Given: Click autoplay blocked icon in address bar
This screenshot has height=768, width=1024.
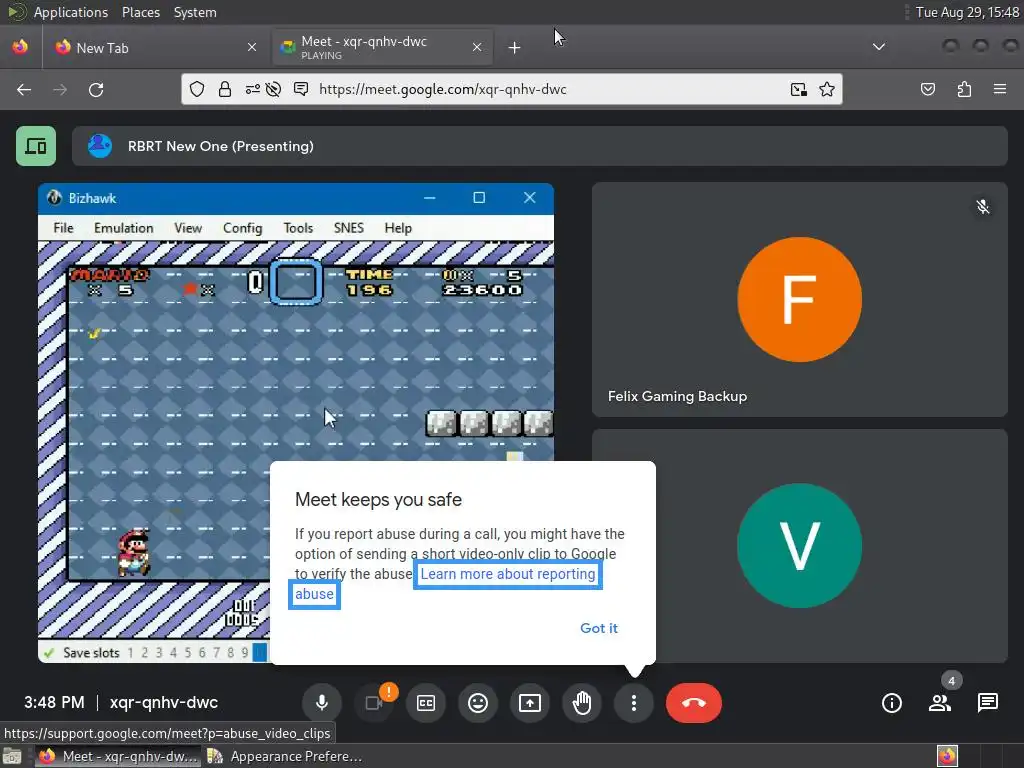Looking at the screenshot, I should pos(274,89).
